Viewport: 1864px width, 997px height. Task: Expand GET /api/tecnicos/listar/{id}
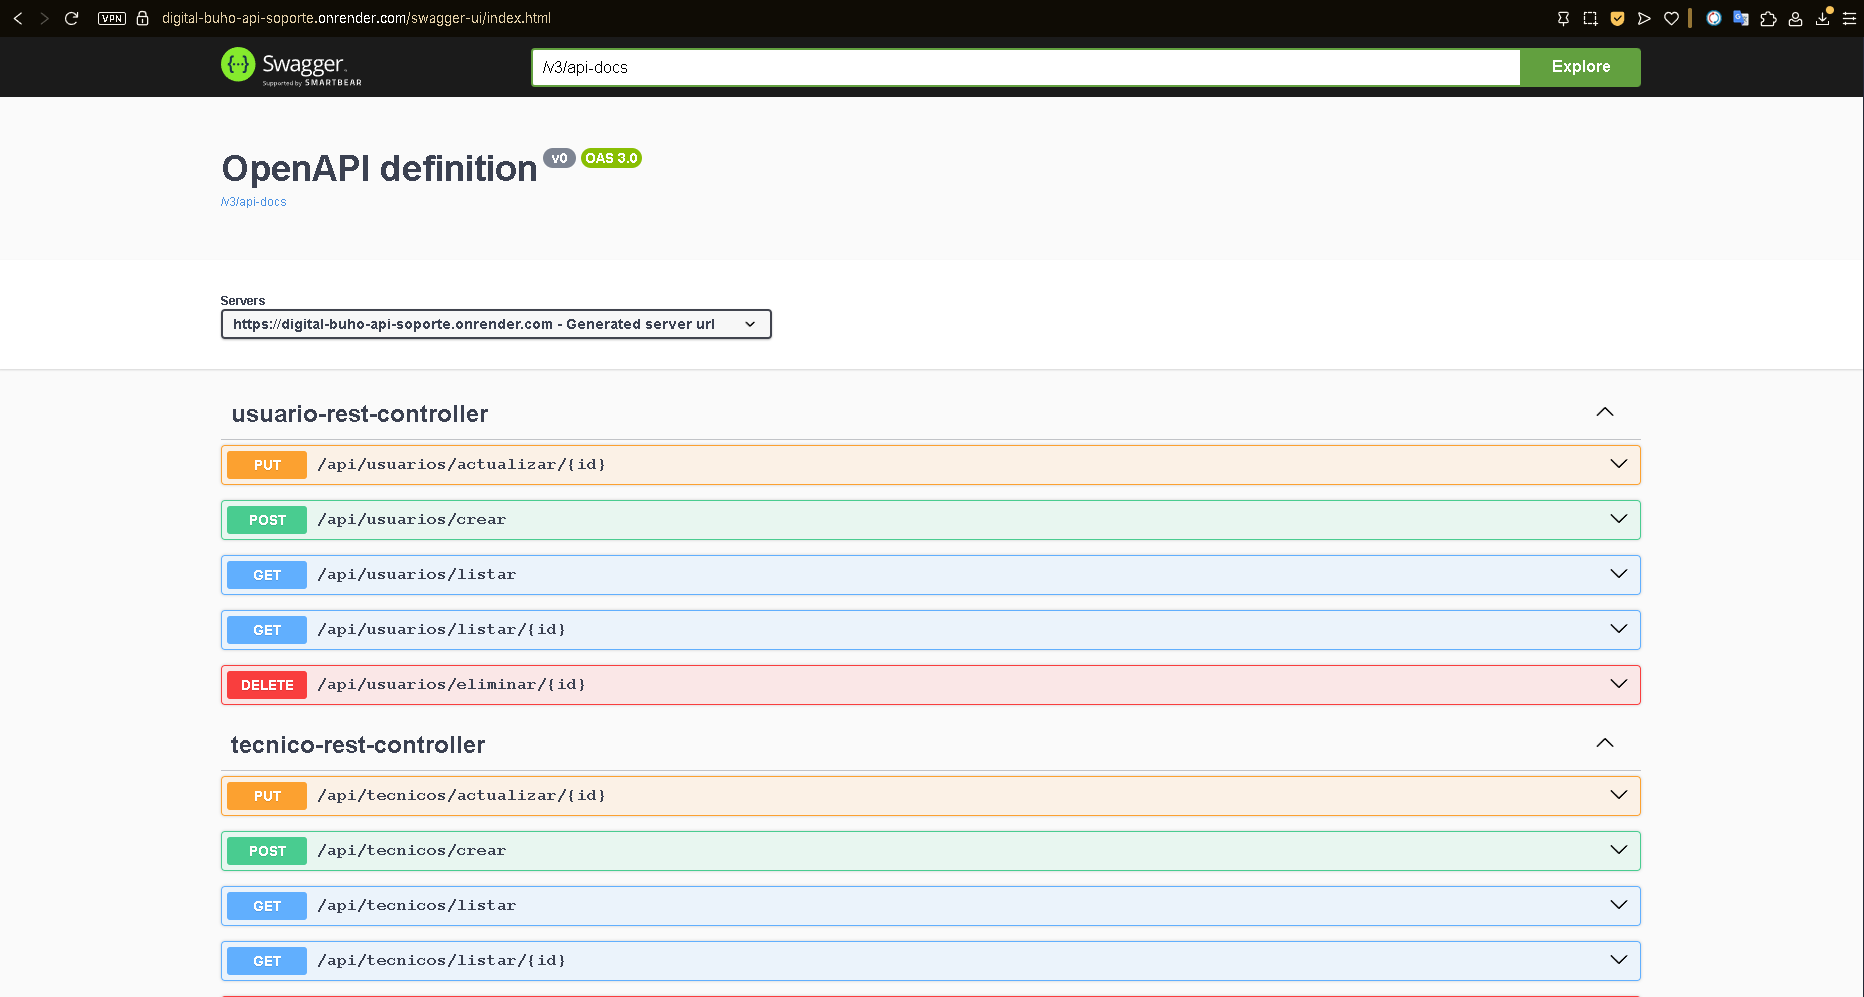(931, 961)
